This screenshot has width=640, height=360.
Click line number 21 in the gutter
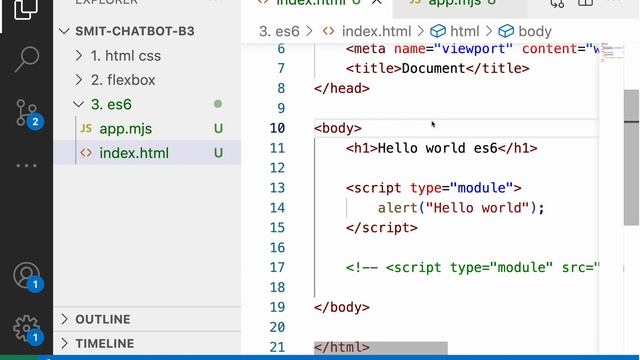277,347
